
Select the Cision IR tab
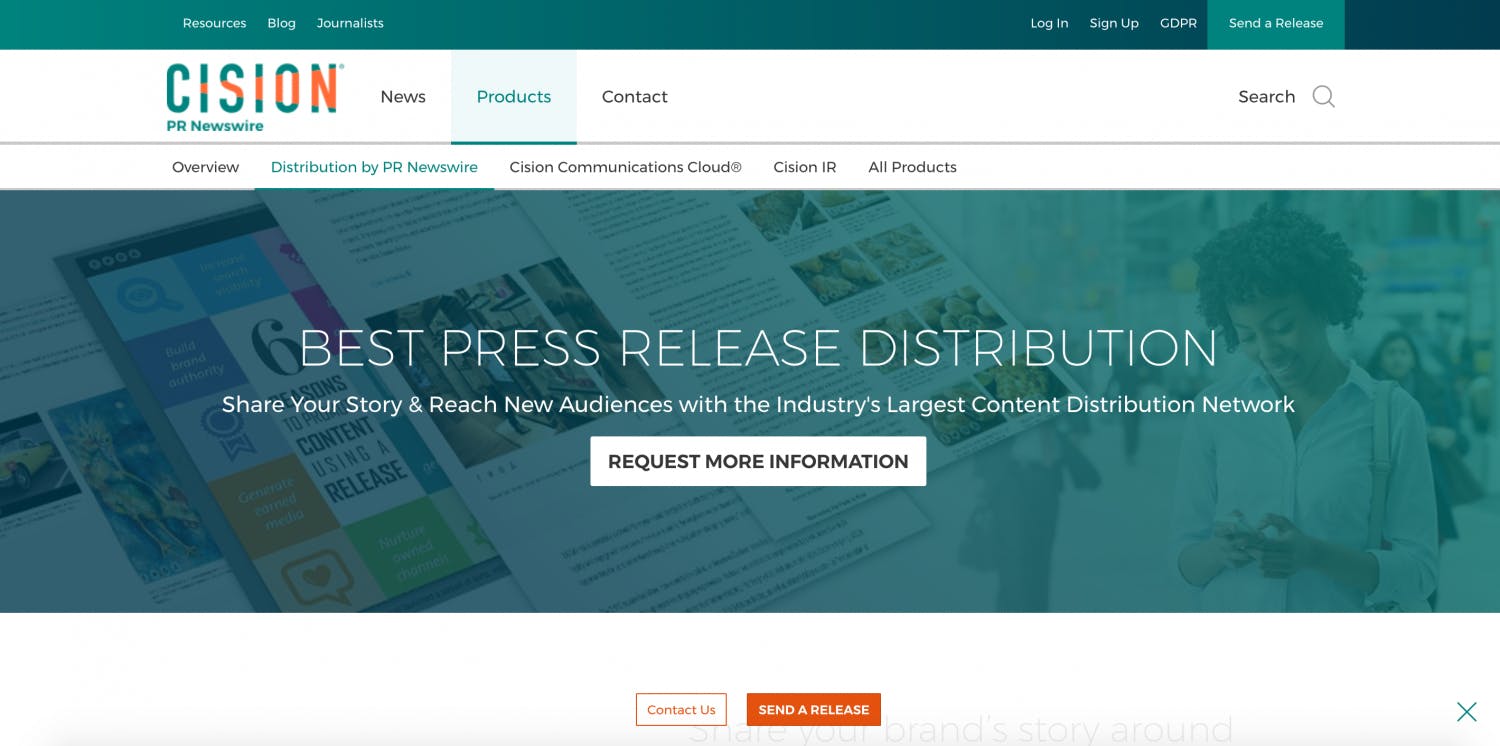pyautogui.click(x=805, y=167)
